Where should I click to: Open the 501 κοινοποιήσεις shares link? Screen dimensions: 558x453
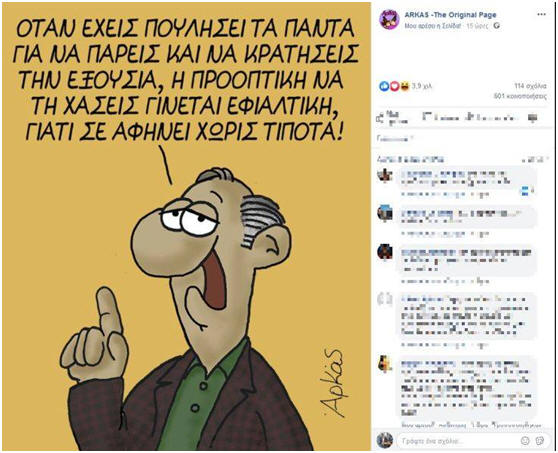[520, 96]
